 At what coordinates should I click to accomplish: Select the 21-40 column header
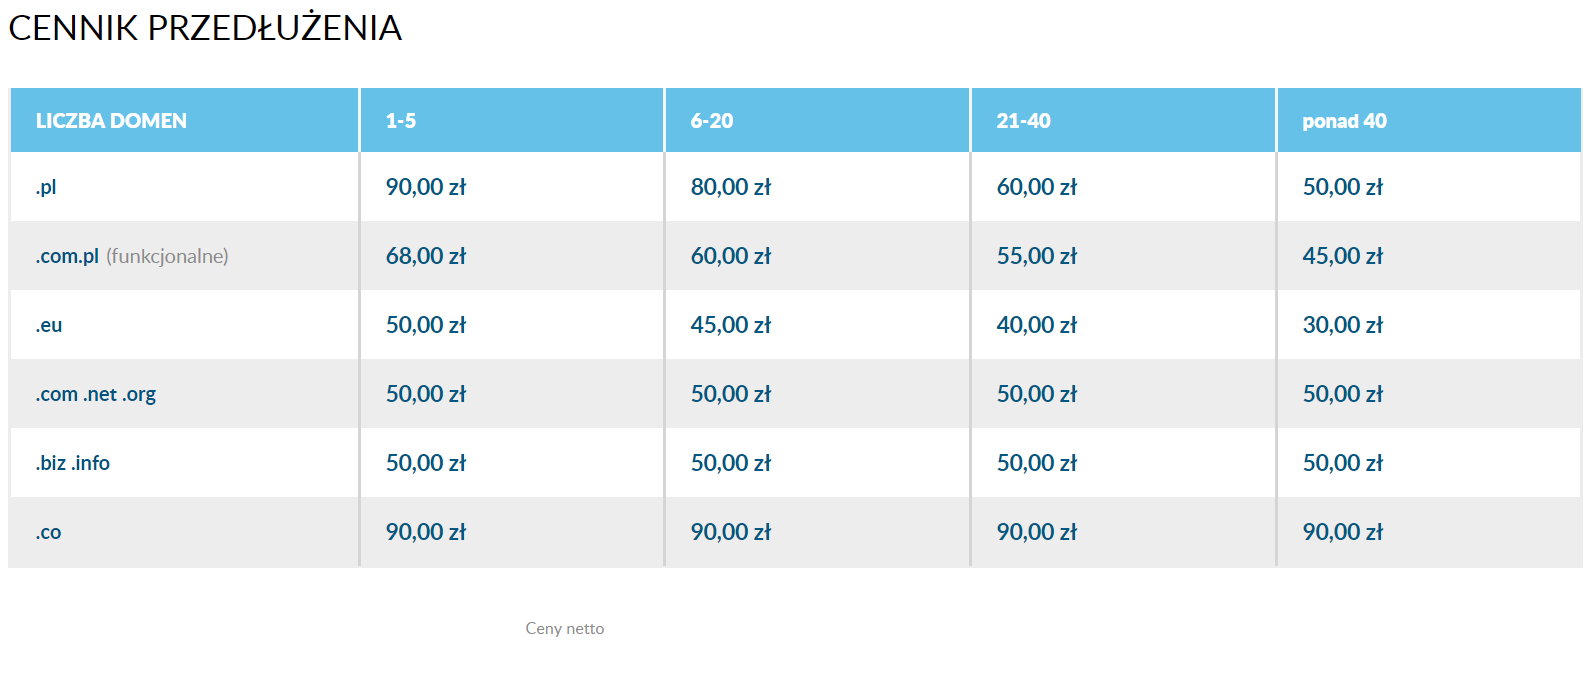[x=1023, y=121]
